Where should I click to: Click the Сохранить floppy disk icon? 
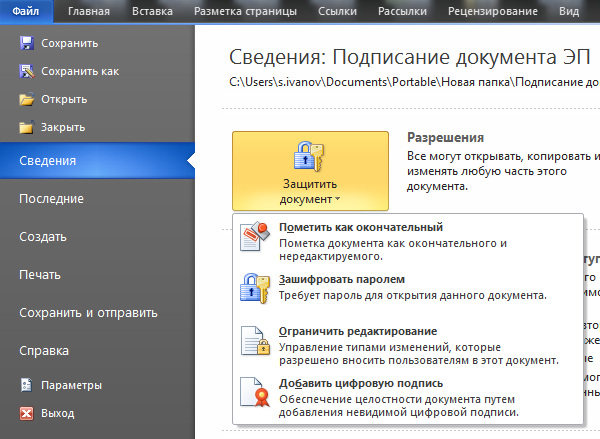pos(26,43)
